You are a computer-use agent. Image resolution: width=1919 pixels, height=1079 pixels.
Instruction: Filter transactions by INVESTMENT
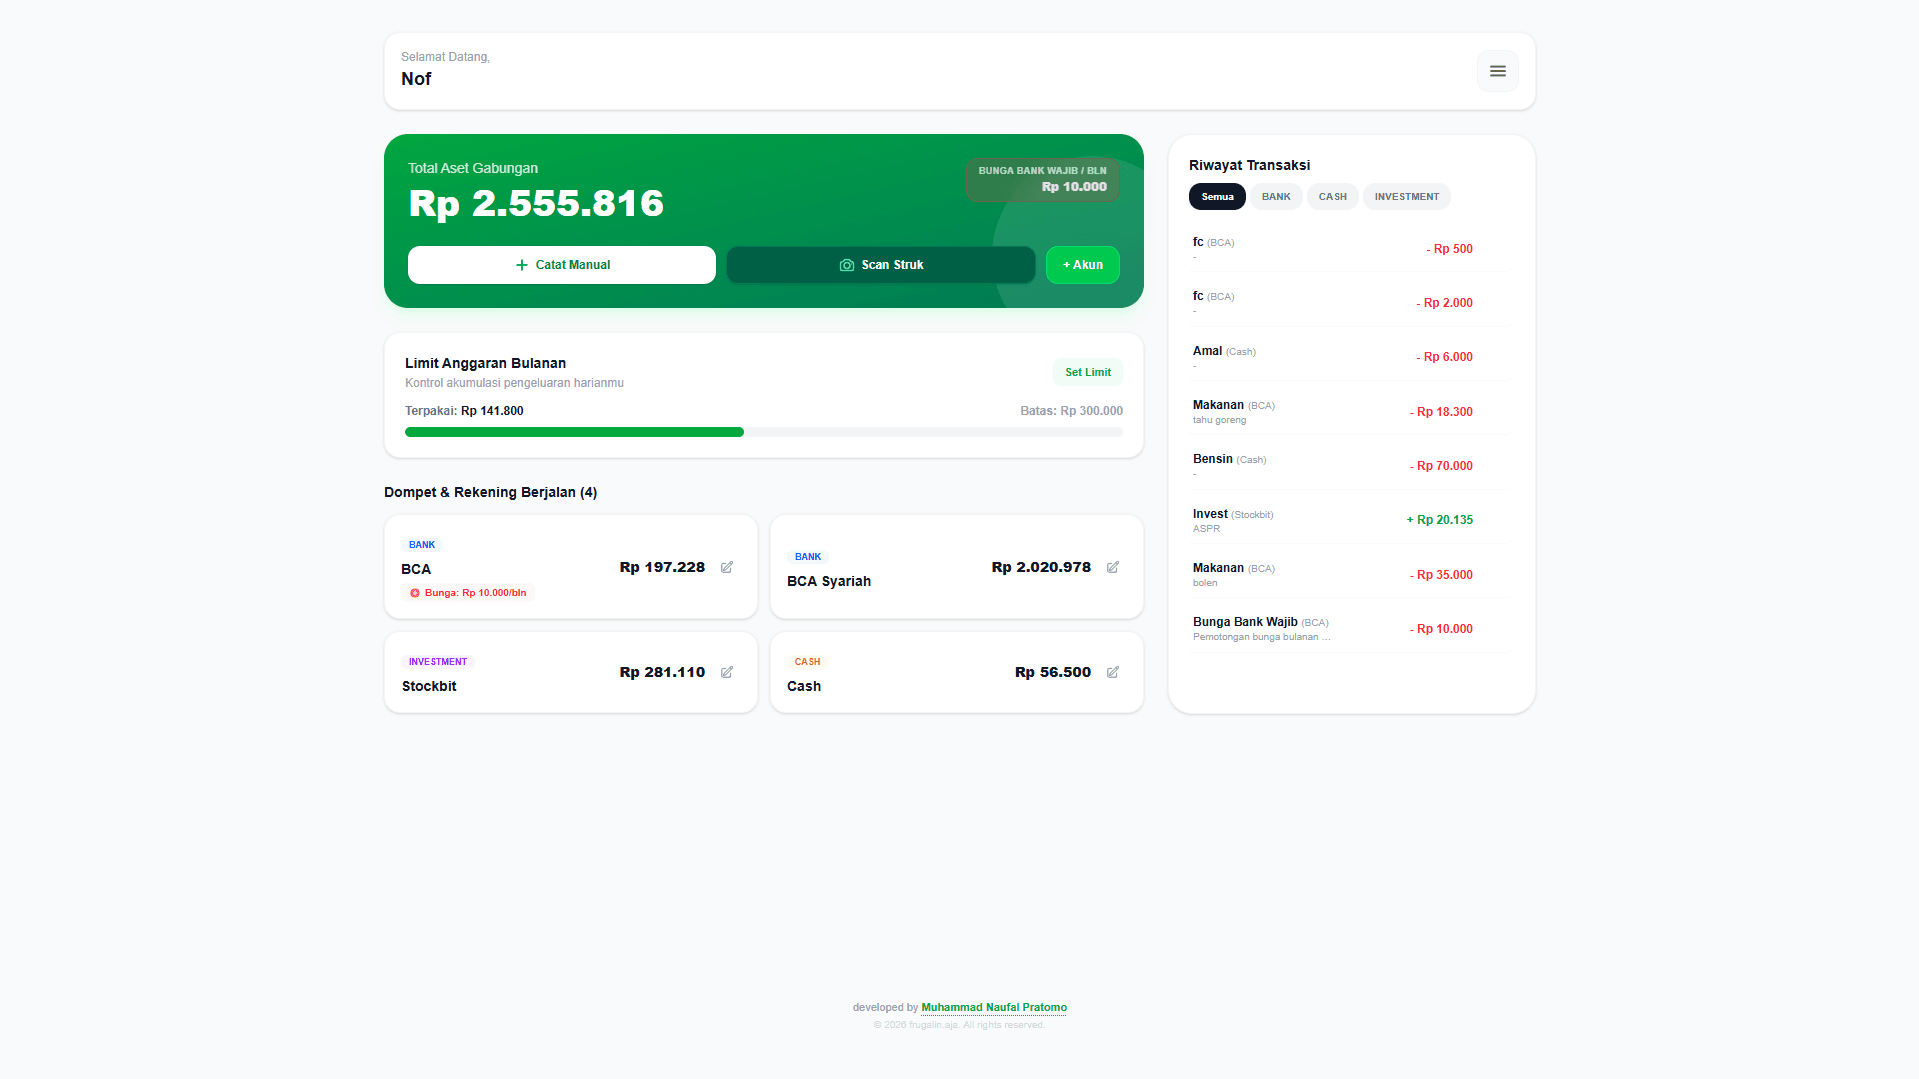[1406, 197]
